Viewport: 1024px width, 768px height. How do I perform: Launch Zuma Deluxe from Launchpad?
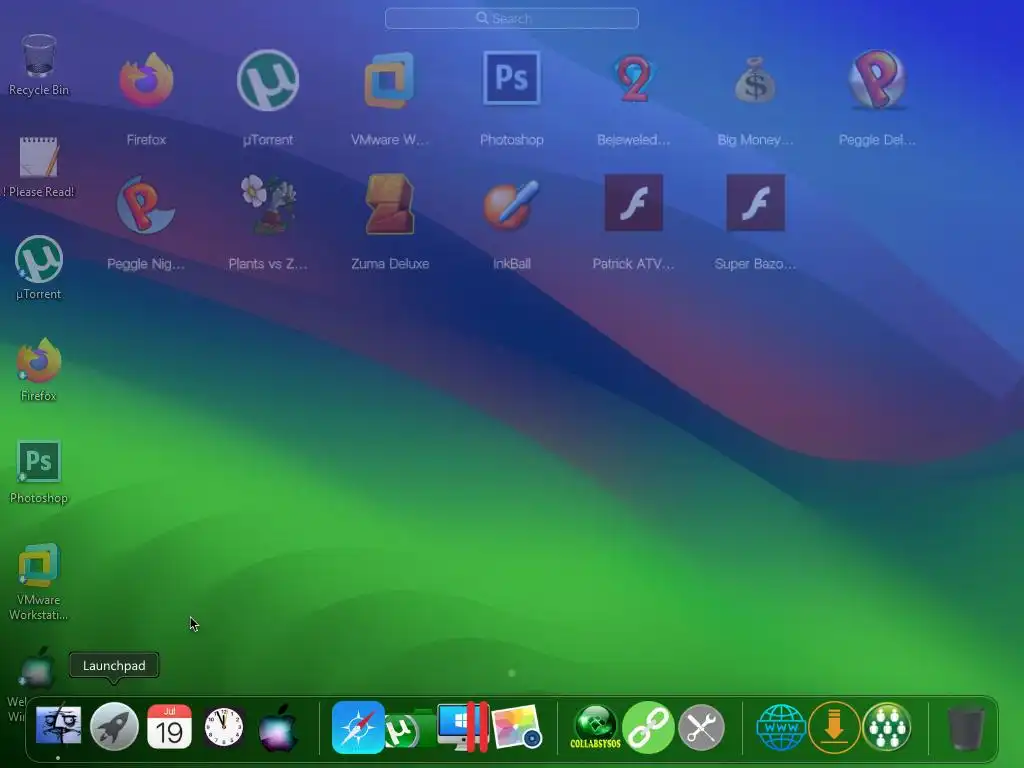390,204
